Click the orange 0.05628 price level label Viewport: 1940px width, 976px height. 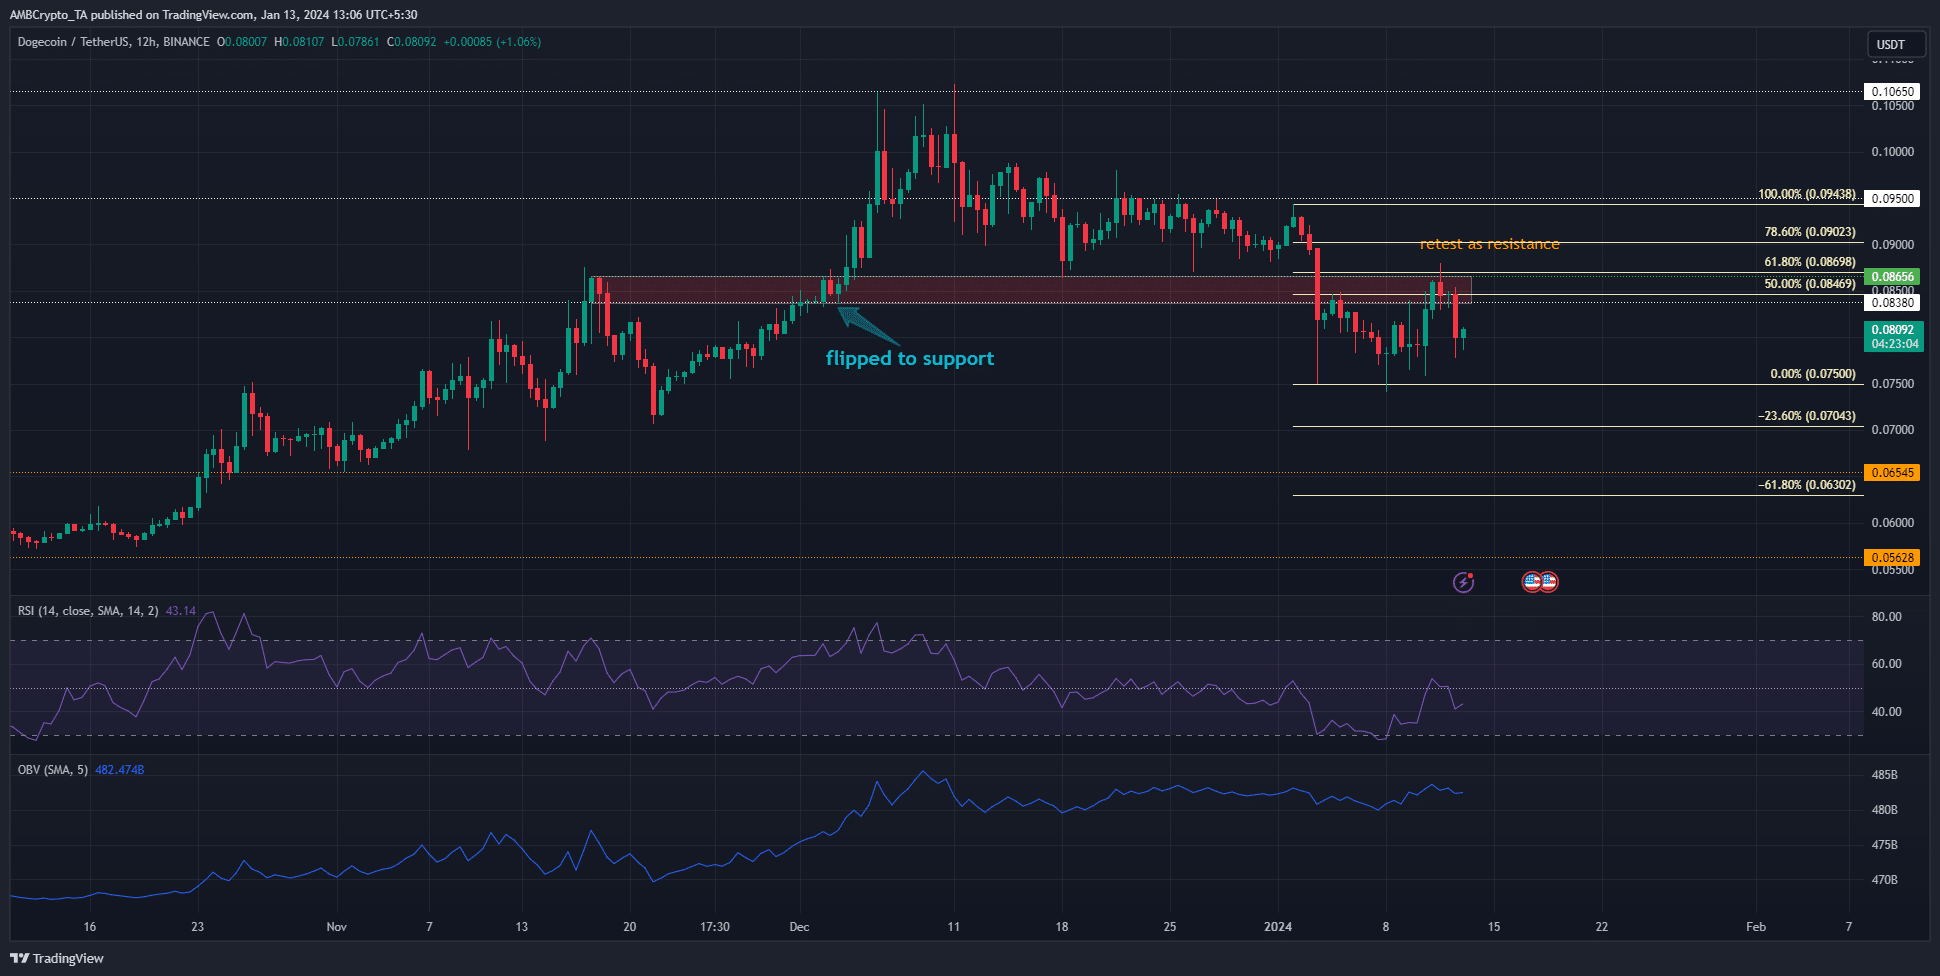tap(1892, 558)
